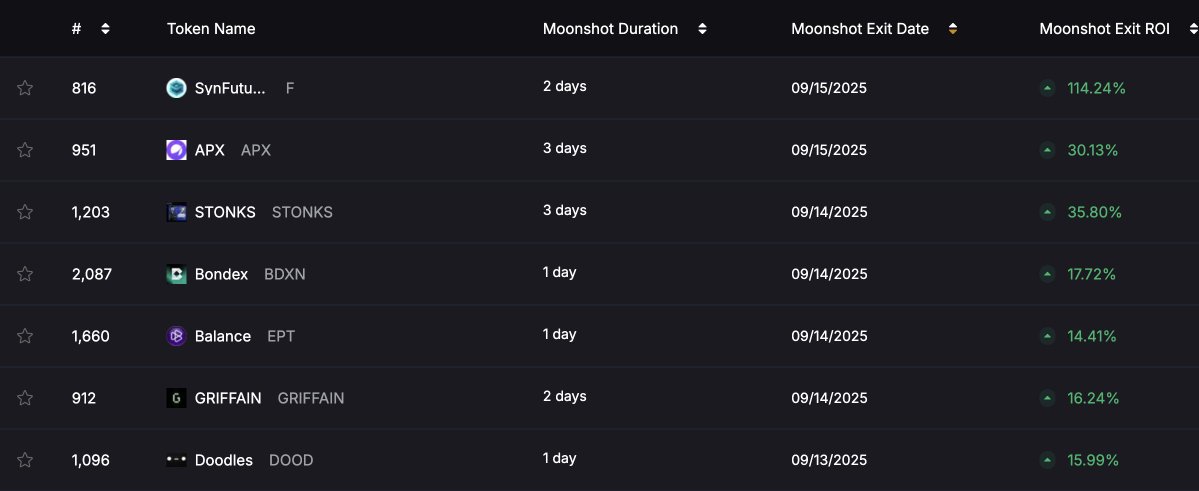The height and width of the screenshot is (491, 1199).
Task: Sort by Moonshot Exit ROI column
Action: point(1192,29)
